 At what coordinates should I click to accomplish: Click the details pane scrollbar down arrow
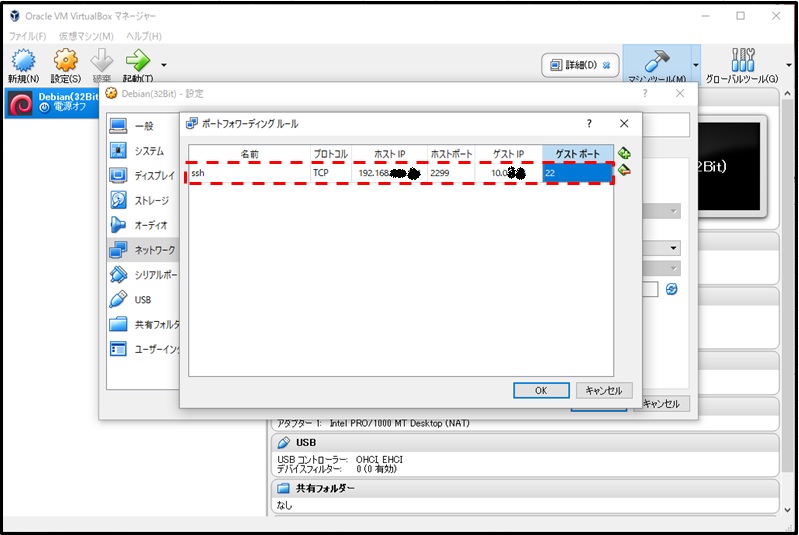coord(788,510)
